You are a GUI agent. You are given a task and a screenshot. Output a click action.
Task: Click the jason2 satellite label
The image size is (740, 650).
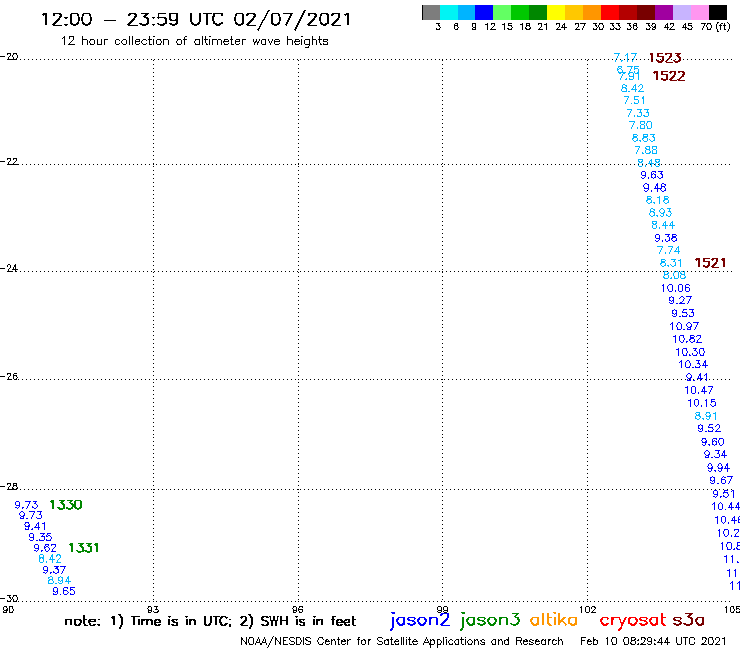click(x=420, y=621)
